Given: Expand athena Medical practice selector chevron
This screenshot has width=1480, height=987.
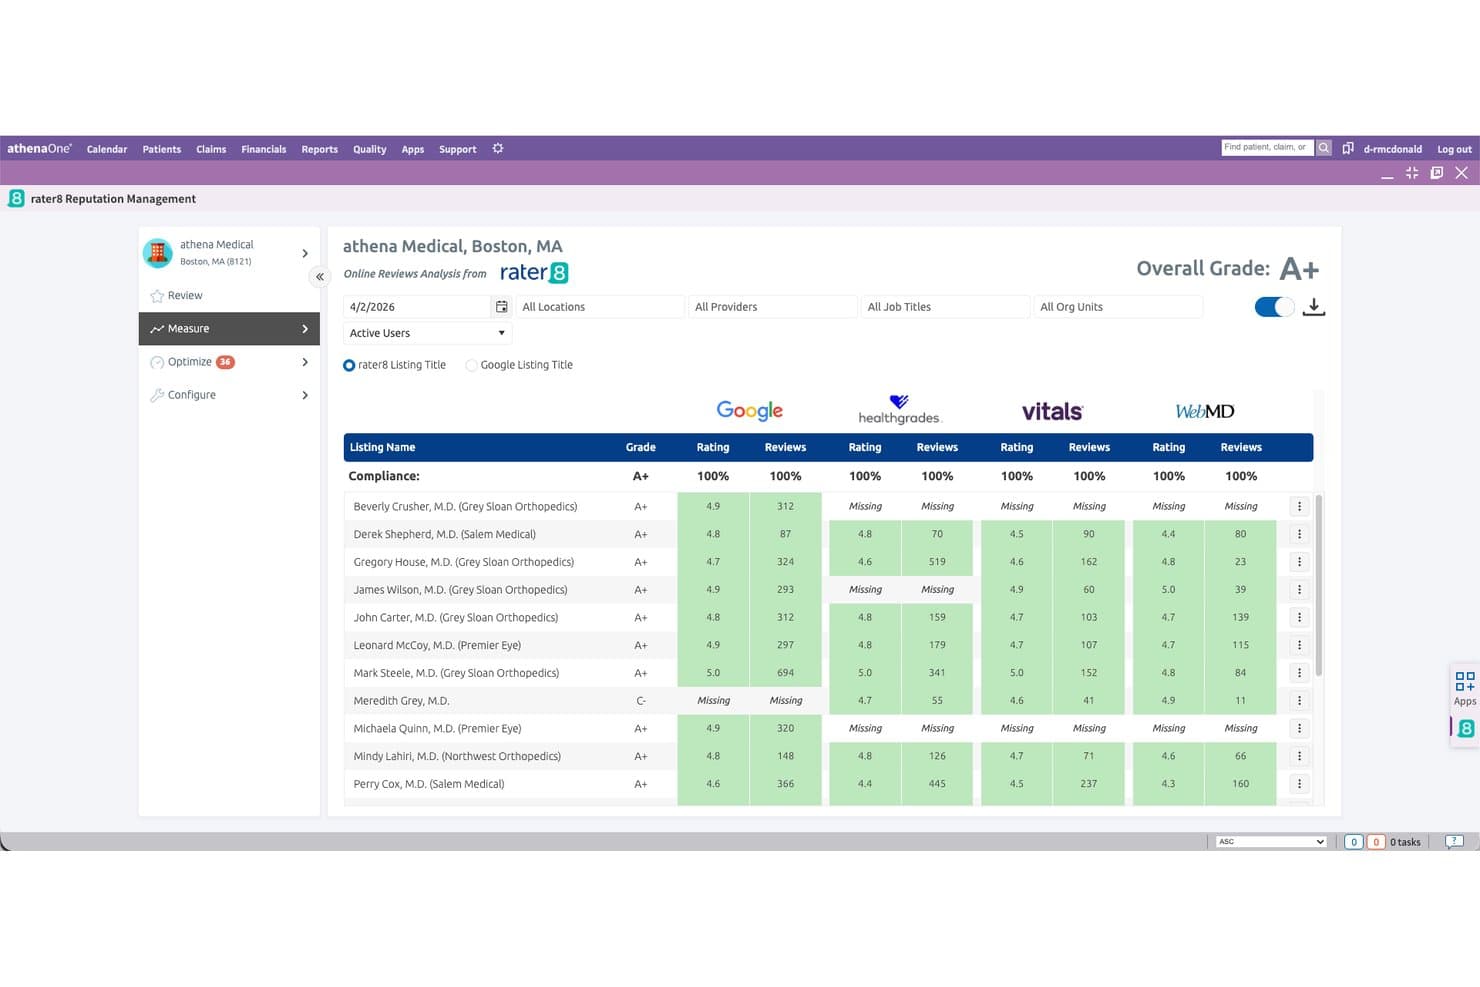Looking at the screenshot, I should 305,253.
